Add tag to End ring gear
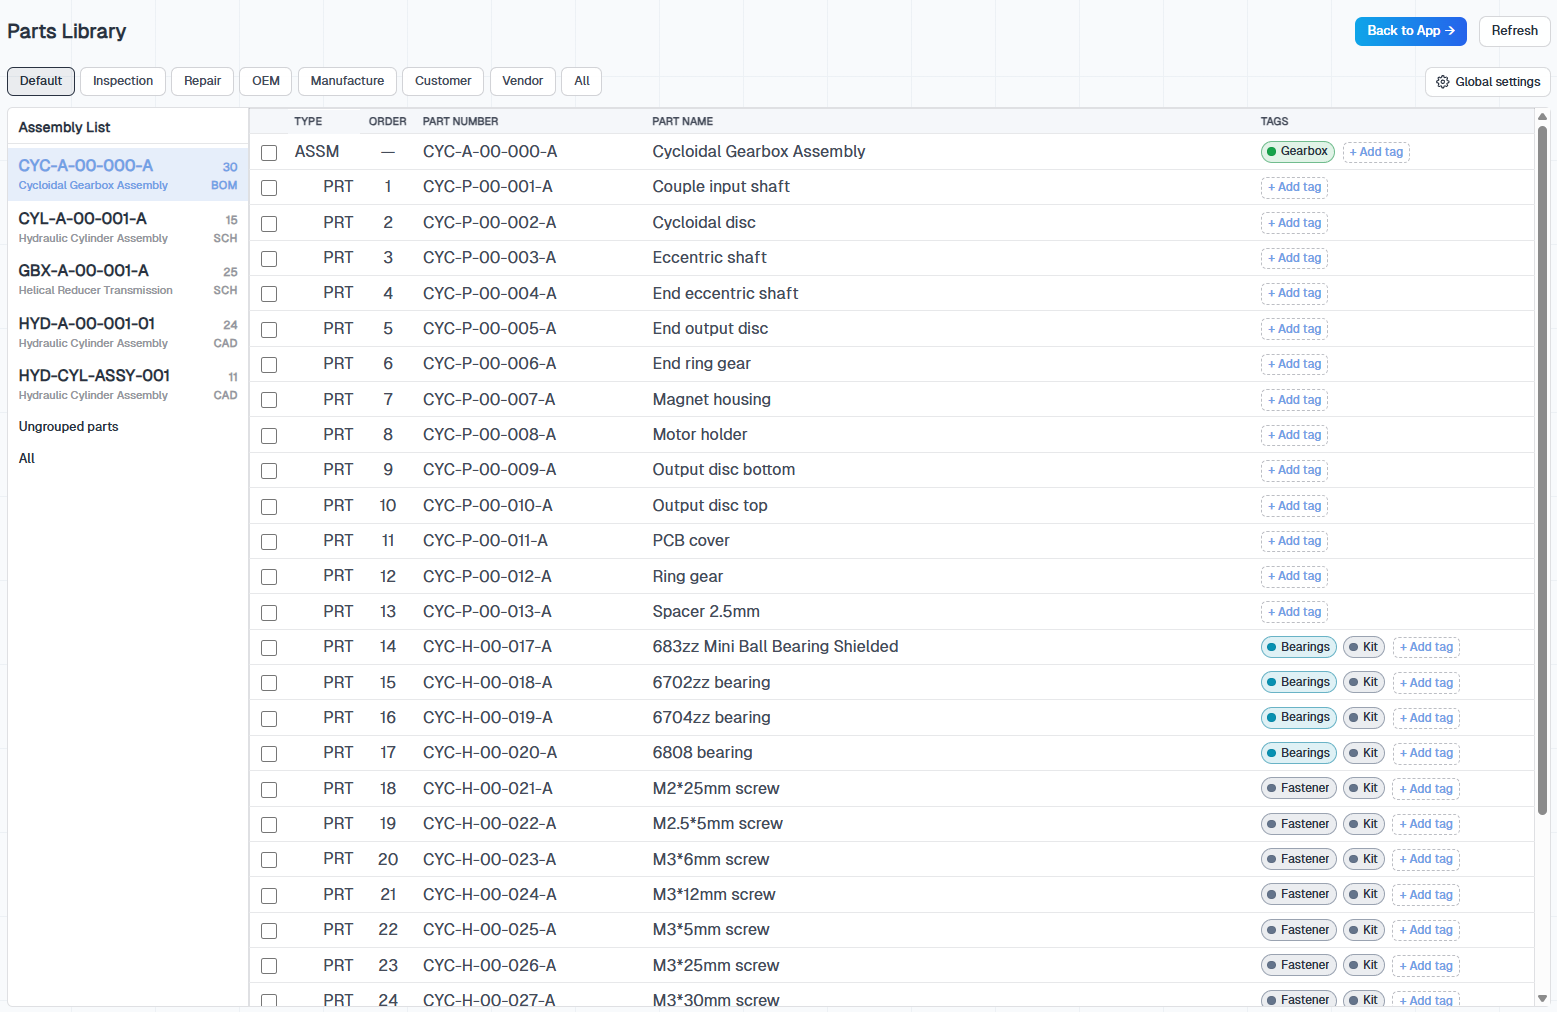1557x1012 pixels. coord(1294,364)
